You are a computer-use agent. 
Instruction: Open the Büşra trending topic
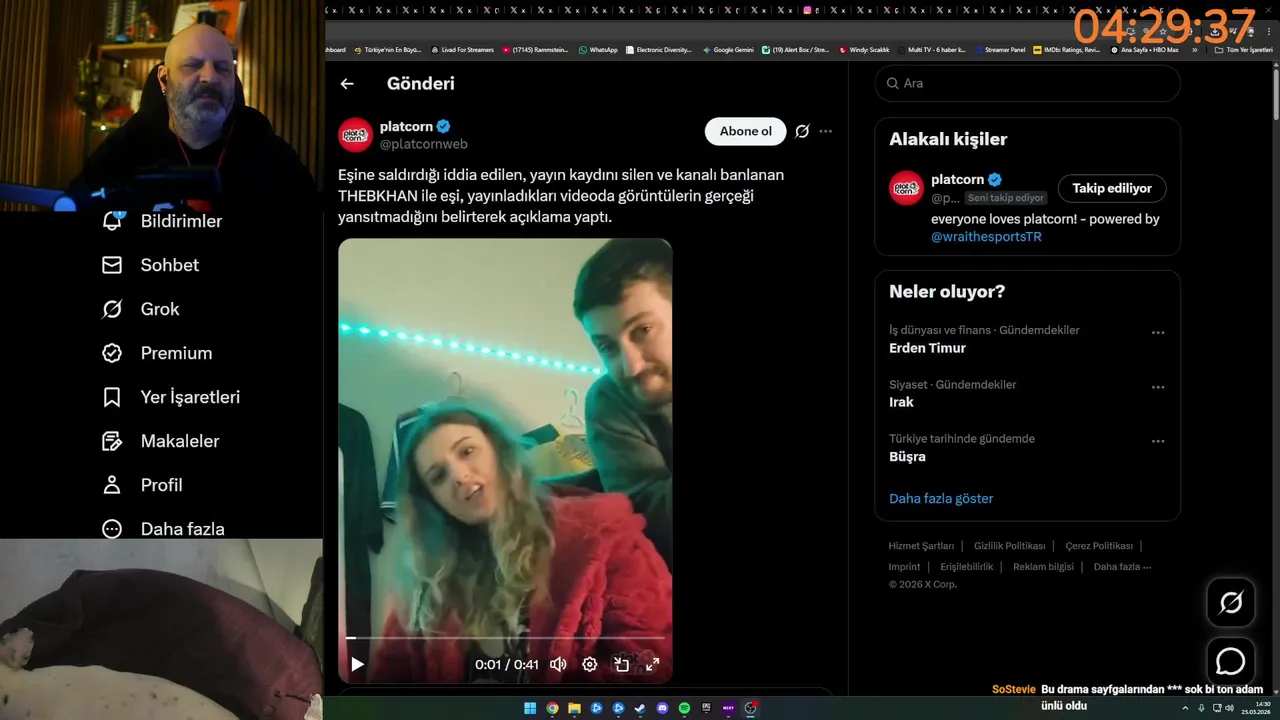coord(907,457)
